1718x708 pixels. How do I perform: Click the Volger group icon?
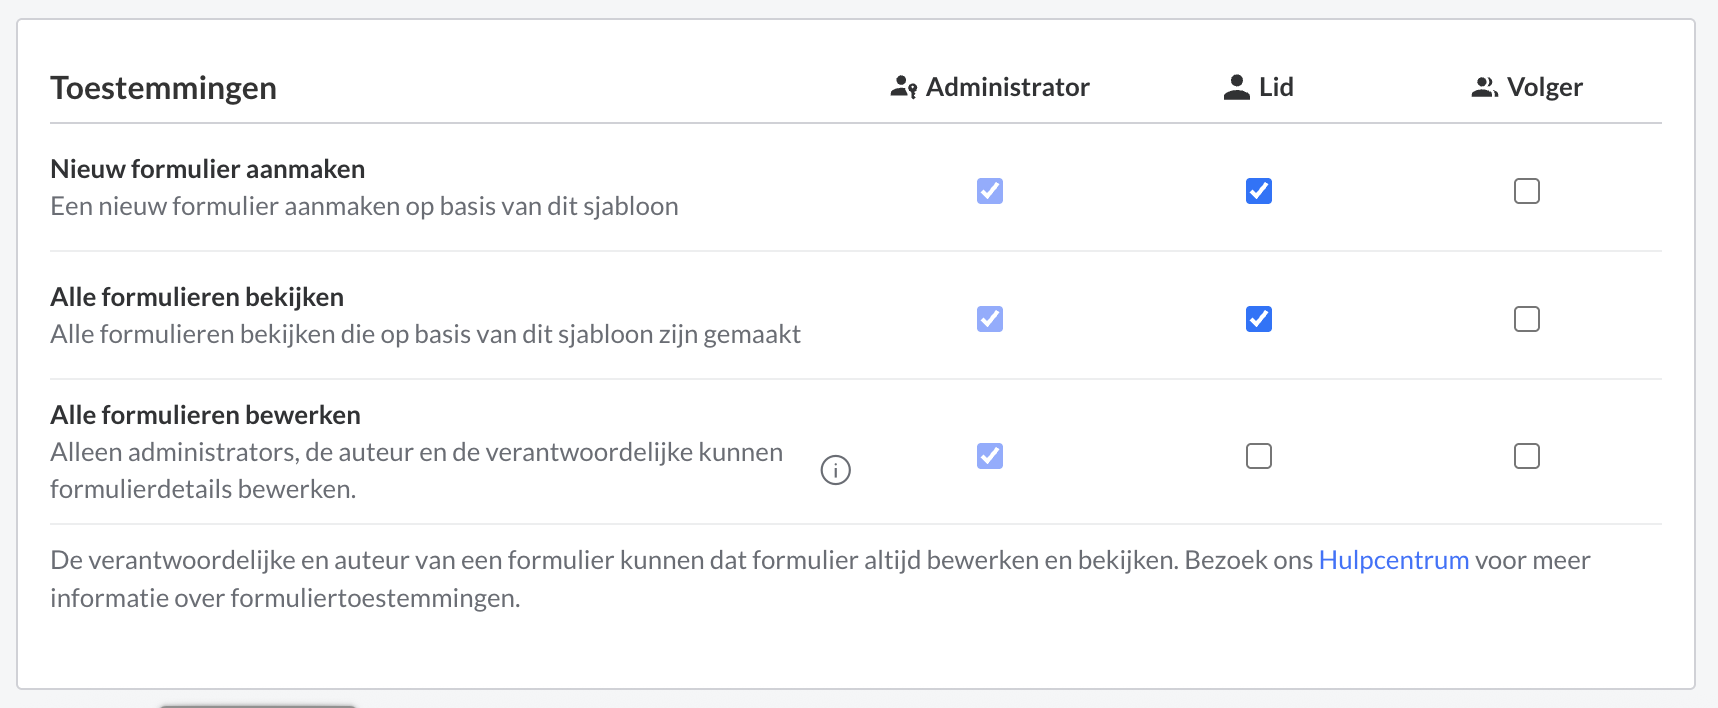tap(1484, 86)
